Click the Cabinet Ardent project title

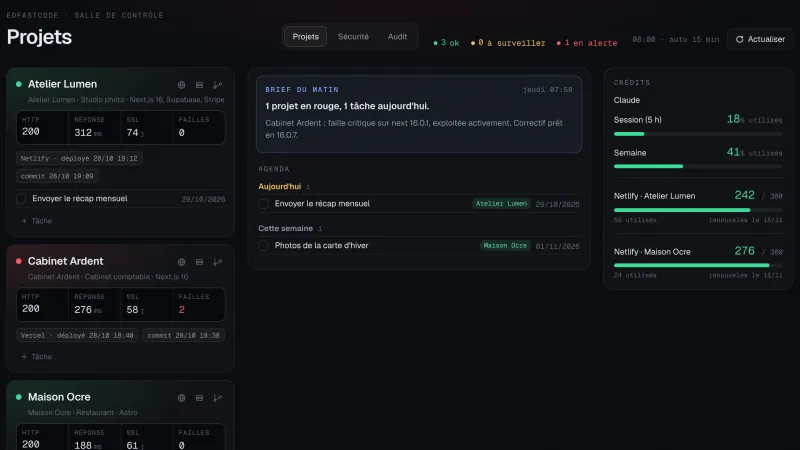tap(65, 261)
